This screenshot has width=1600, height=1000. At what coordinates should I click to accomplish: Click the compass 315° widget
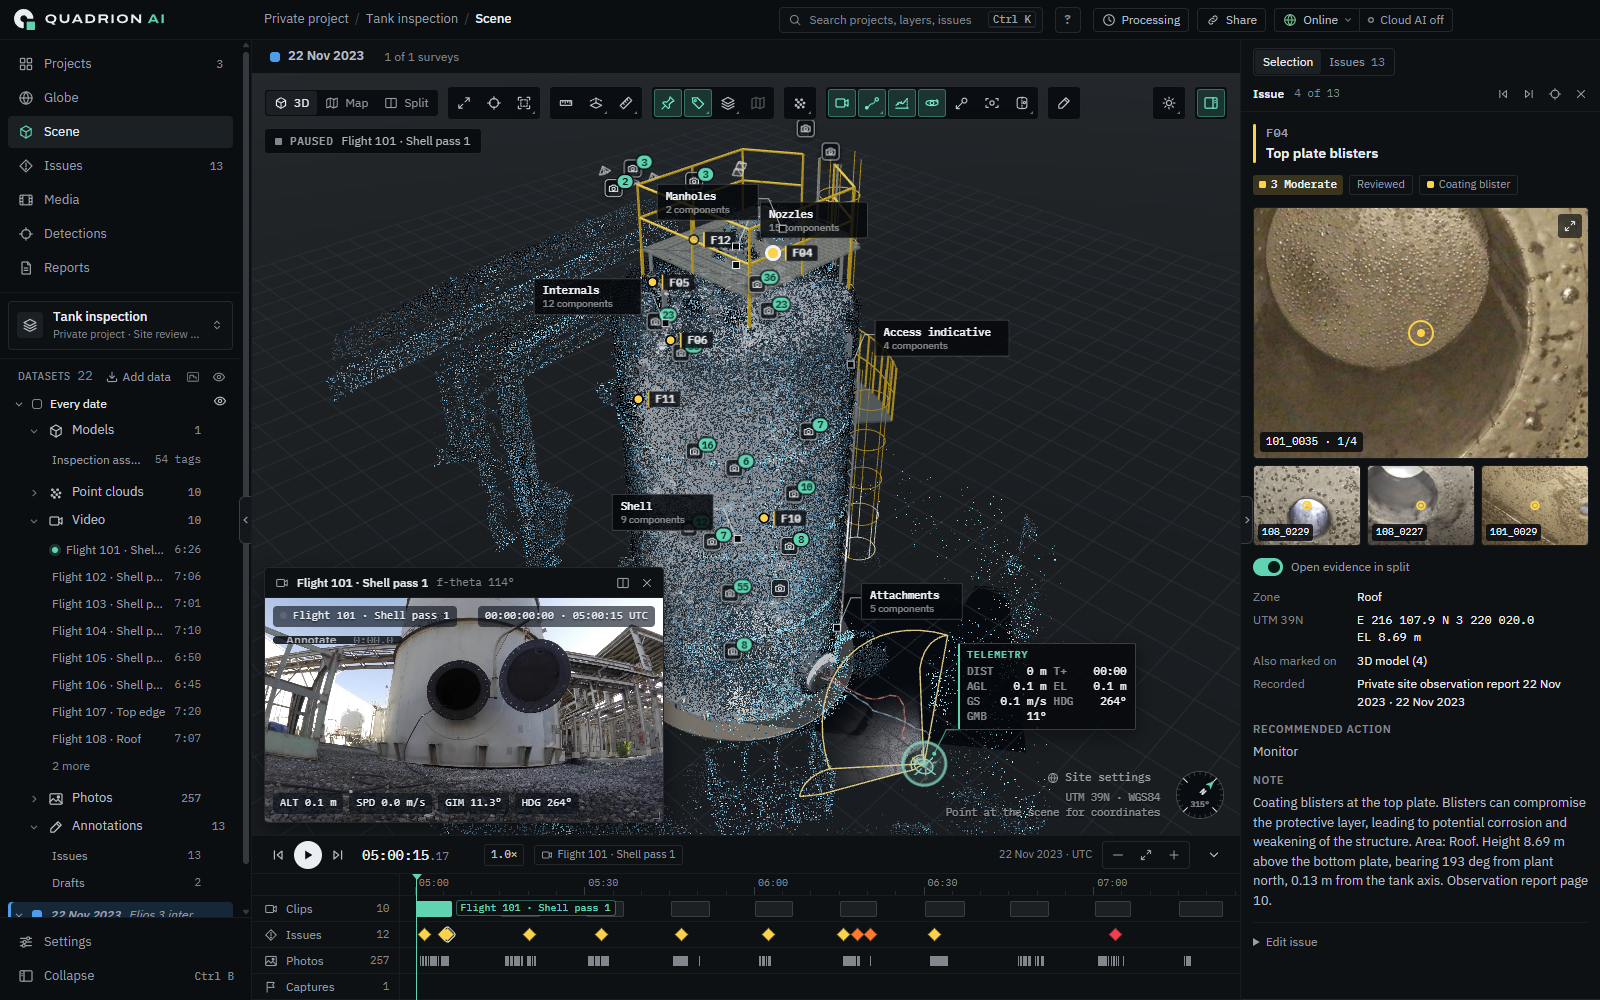tap(1200, 795)
